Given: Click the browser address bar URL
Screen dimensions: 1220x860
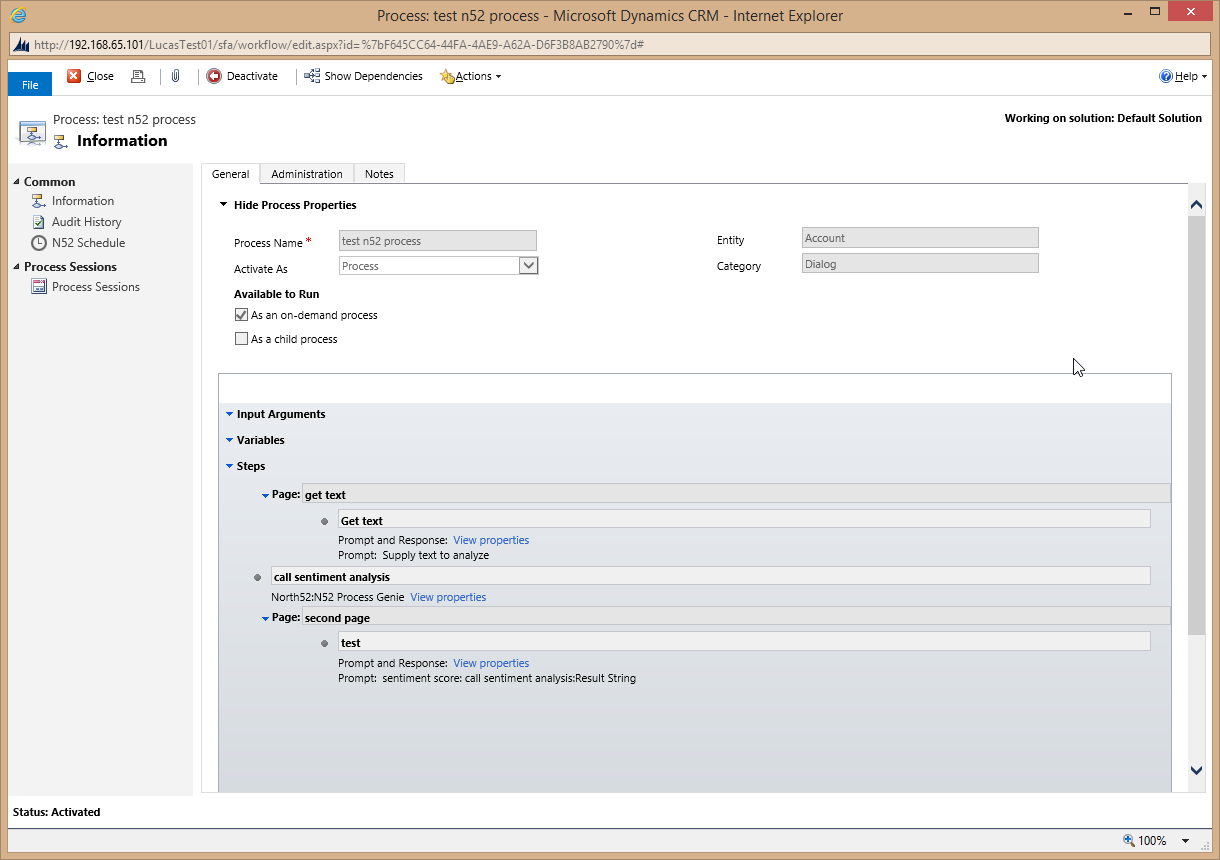Looking at the screenshot, I should (339, 45).
